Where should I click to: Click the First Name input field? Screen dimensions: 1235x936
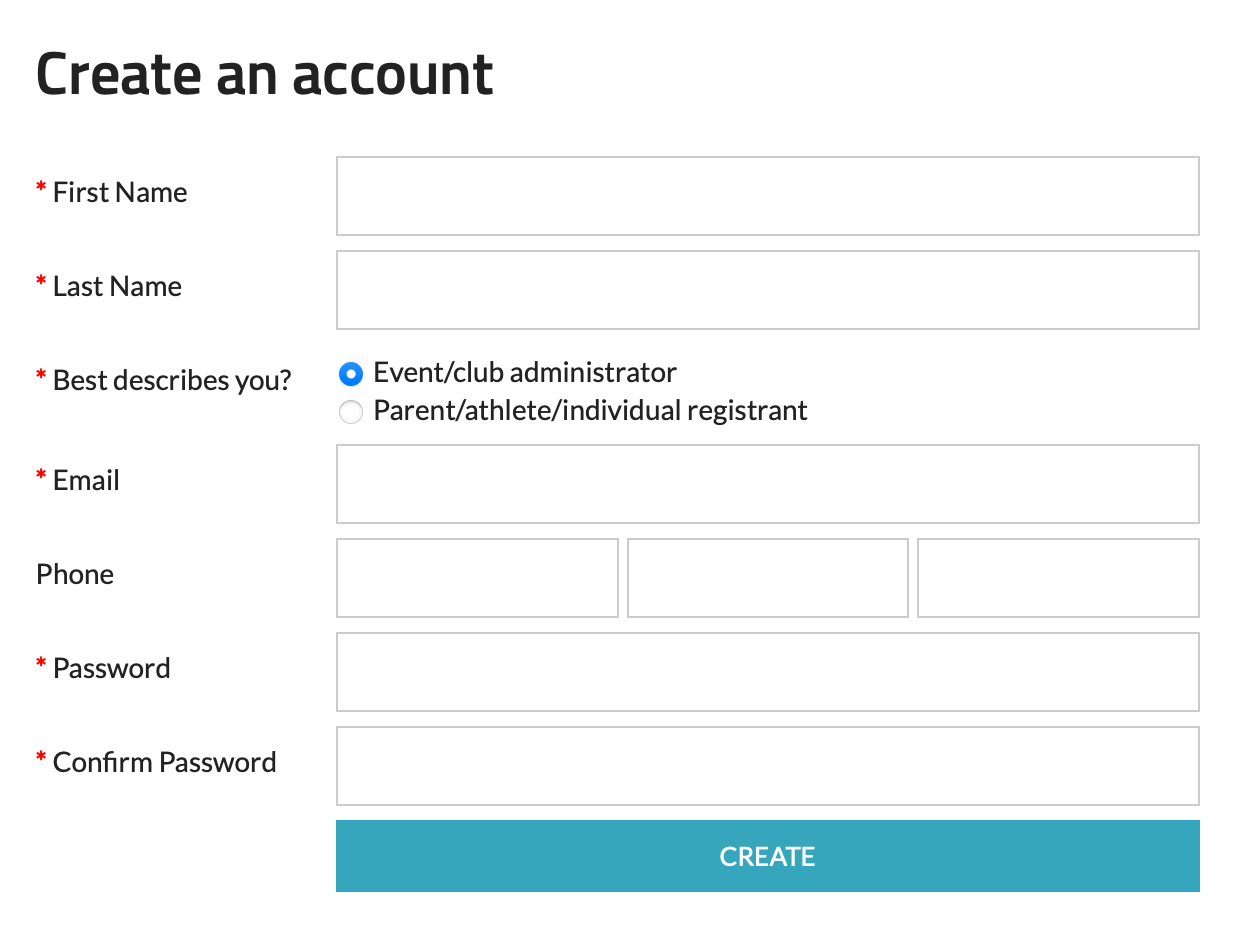(x=767, y=196)
